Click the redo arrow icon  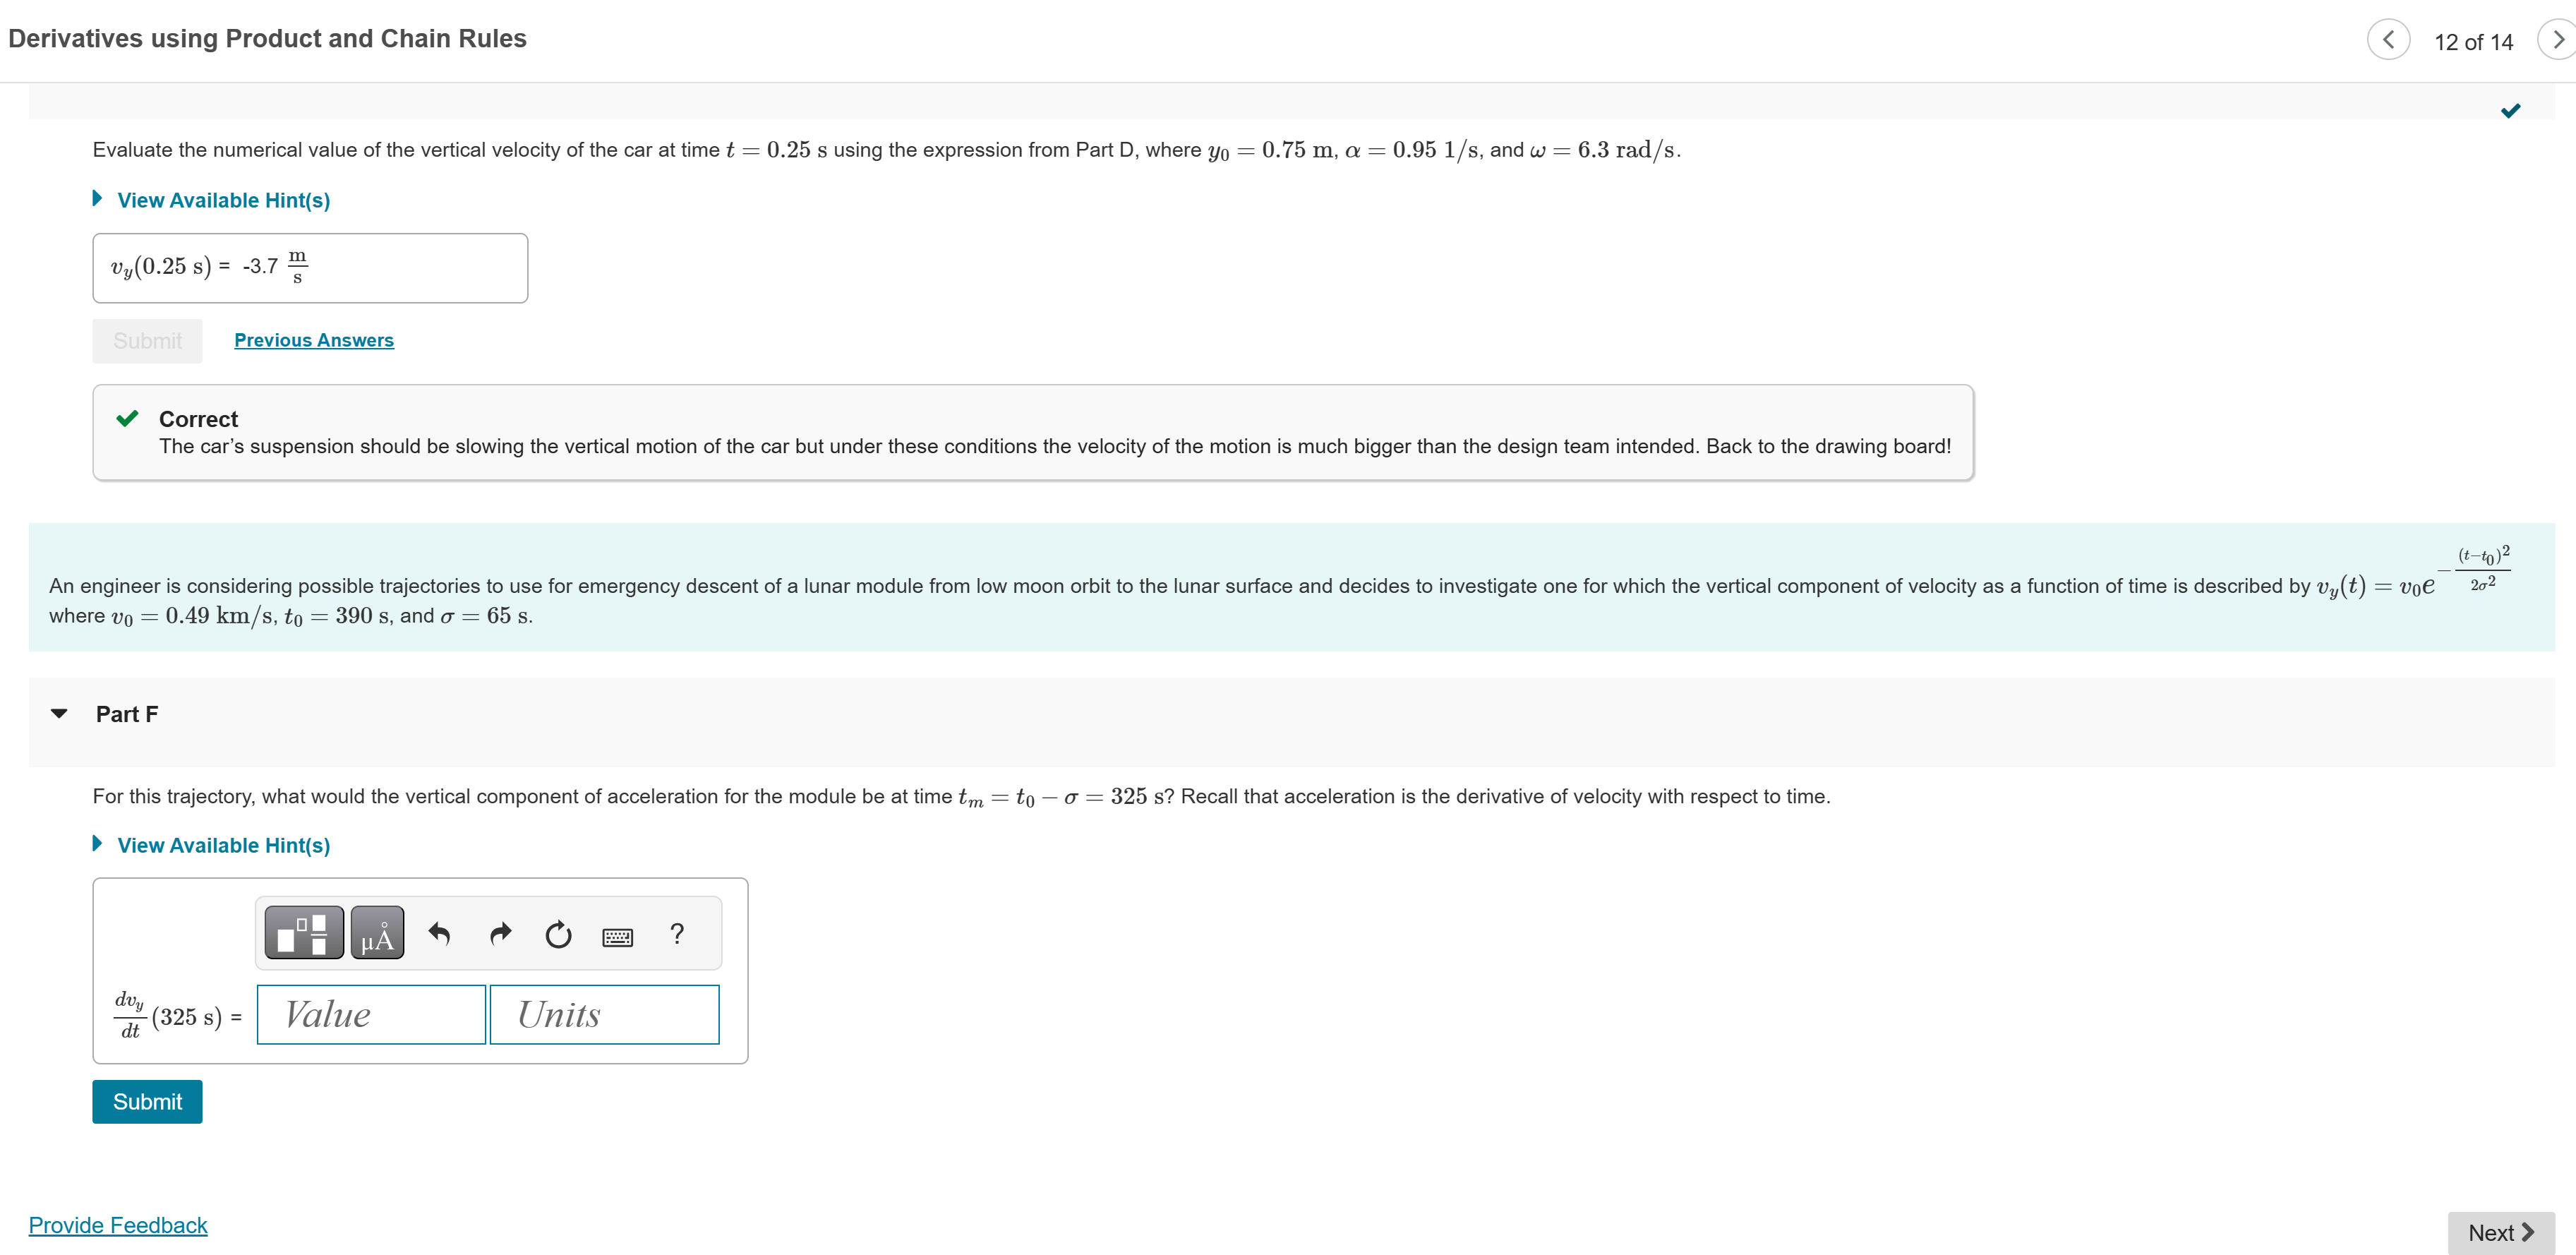coord(500,934)
